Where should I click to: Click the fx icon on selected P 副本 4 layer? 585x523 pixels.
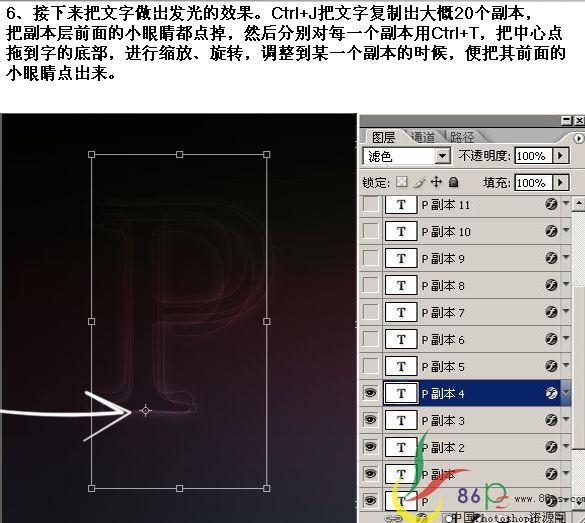click(x=551, y=393)
